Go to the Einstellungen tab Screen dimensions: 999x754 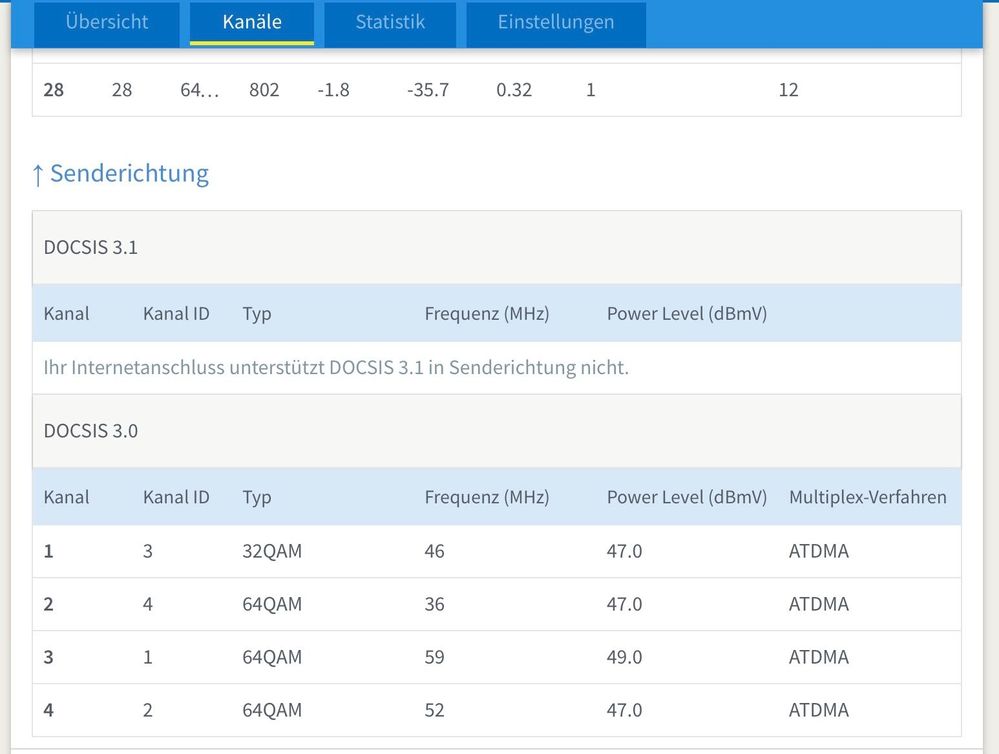(x=556, y=22)
